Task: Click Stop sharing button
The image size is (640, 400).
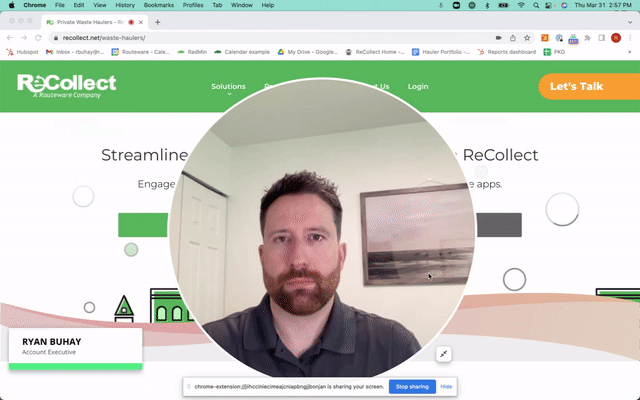Action: [x=412, y=387]
